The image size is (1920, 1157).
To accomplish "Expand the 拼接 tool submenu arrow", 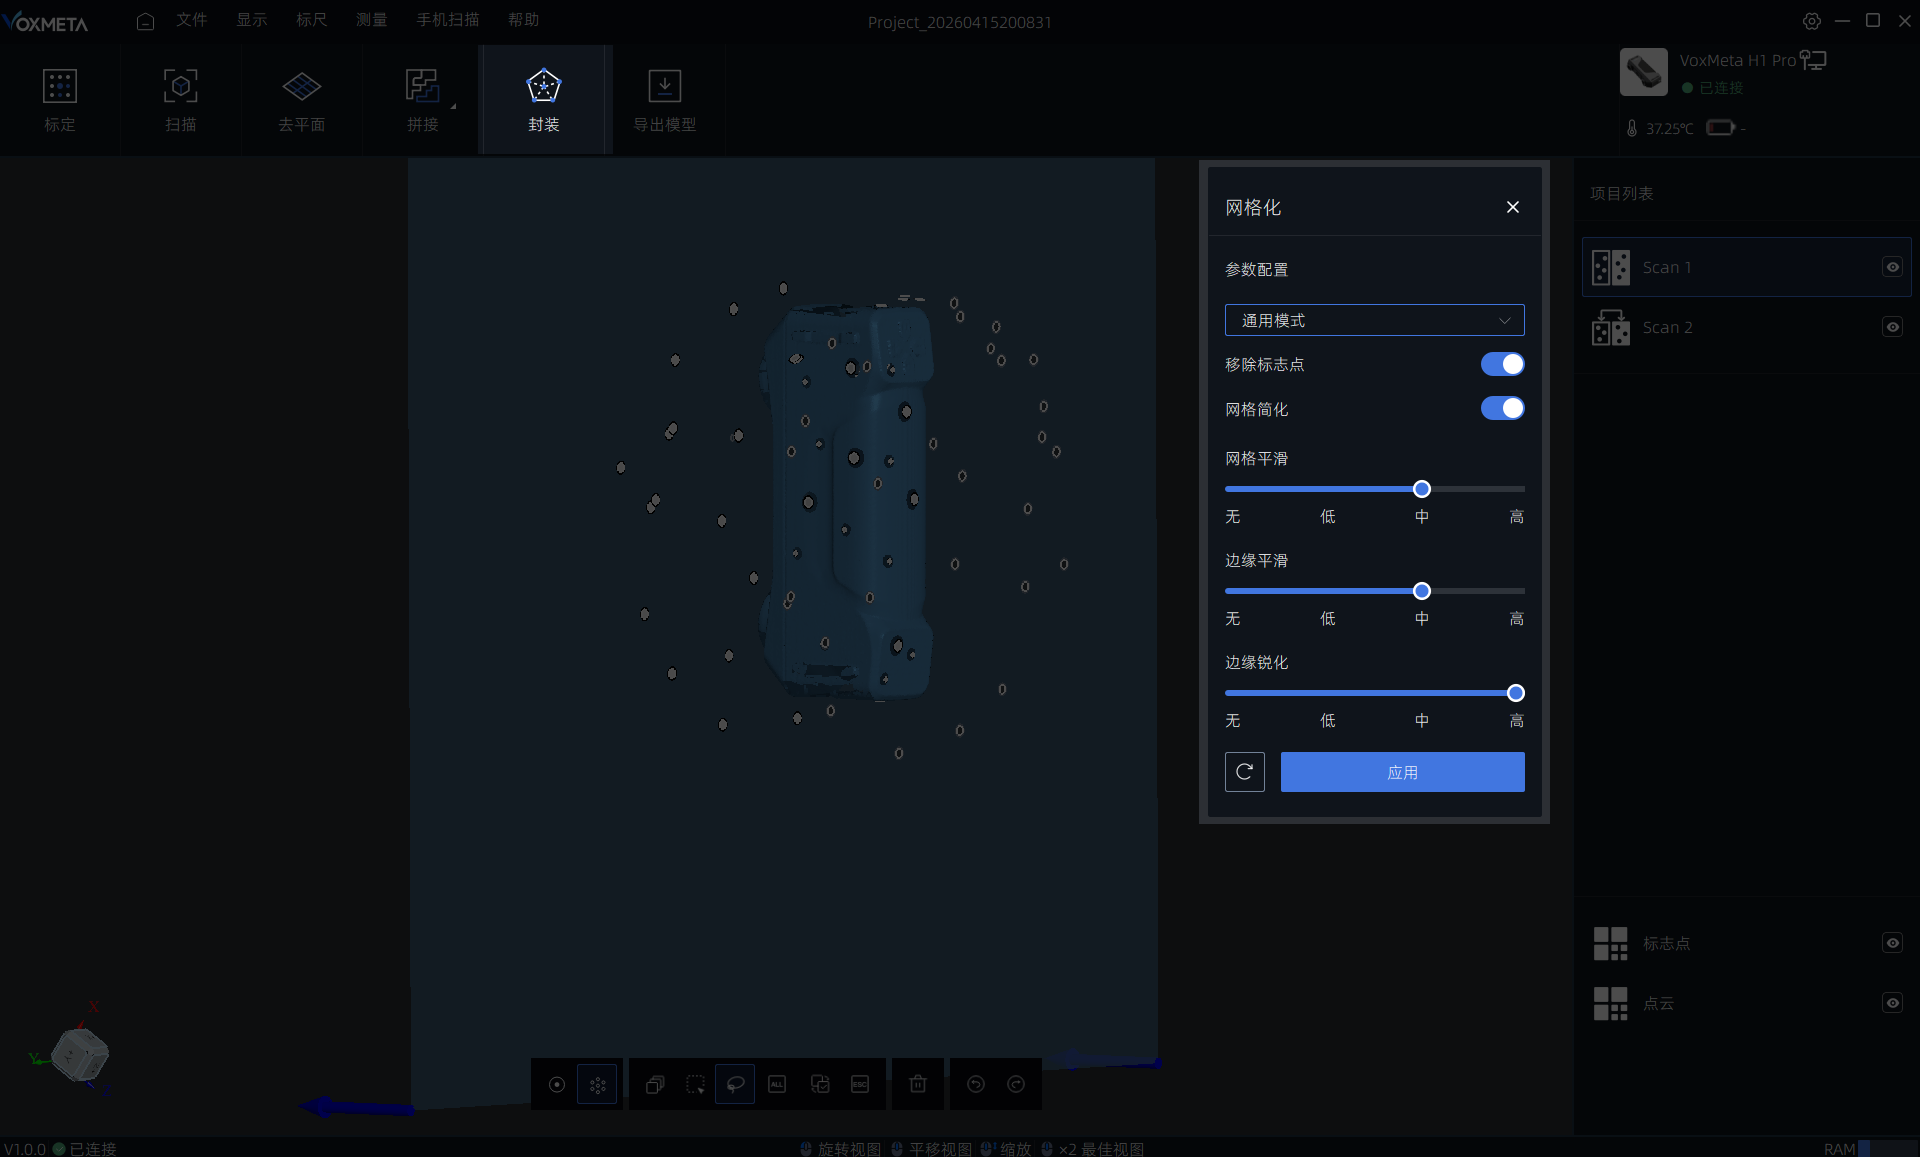I will tap(453, 106).
